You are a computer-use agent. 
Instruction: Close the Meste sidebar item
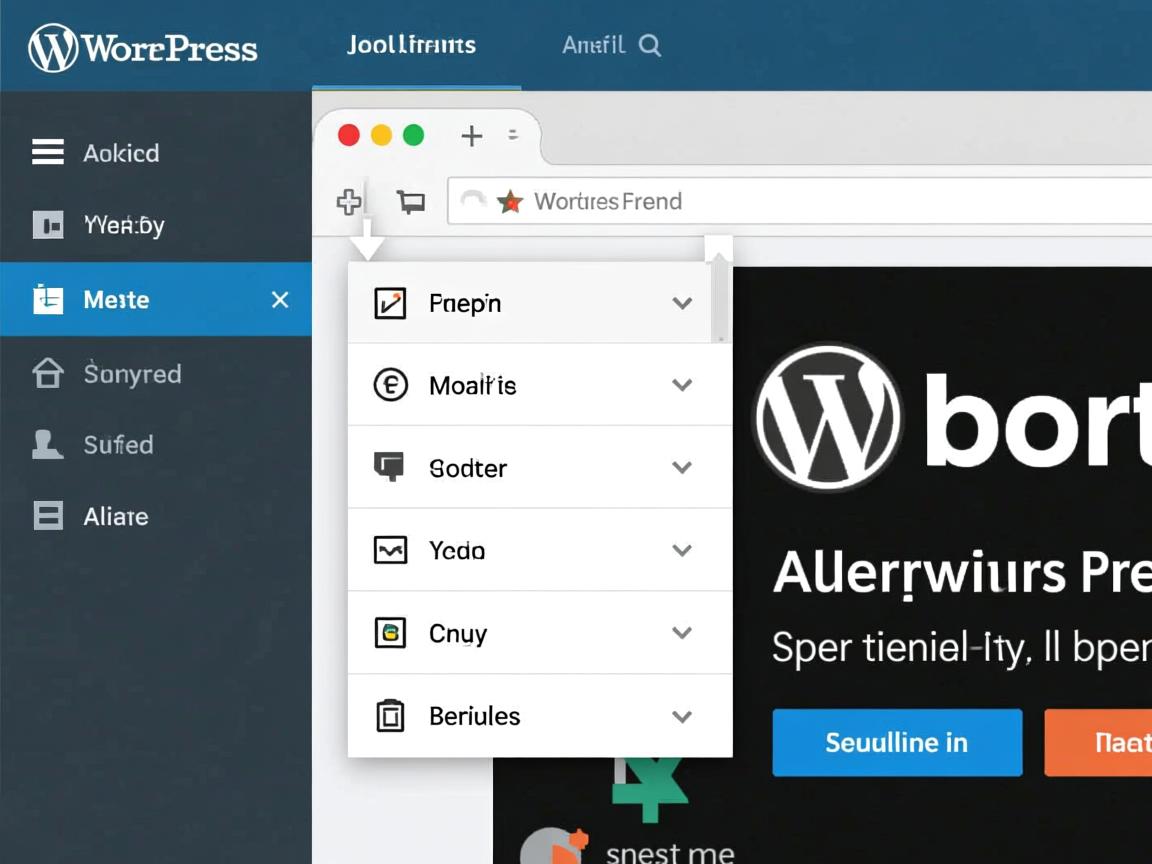pyautogui.click(x=280, y=300)
